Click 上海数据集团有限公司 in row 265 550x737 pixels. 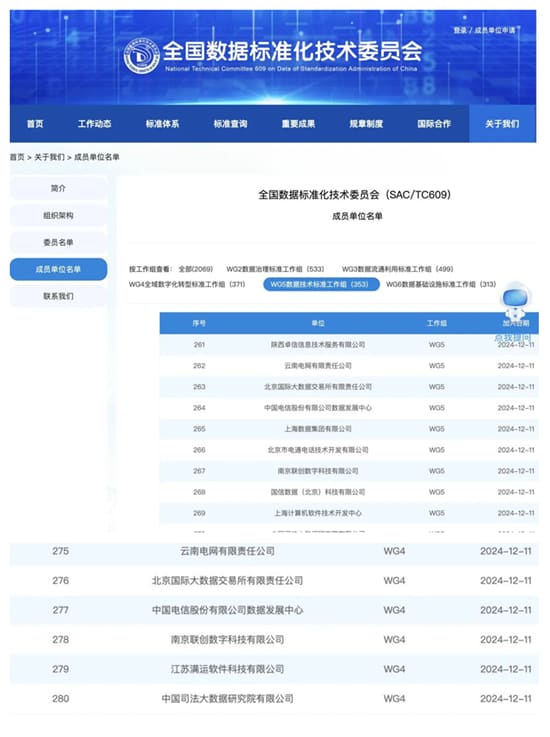pyautogui.click(x=318, y=429)
